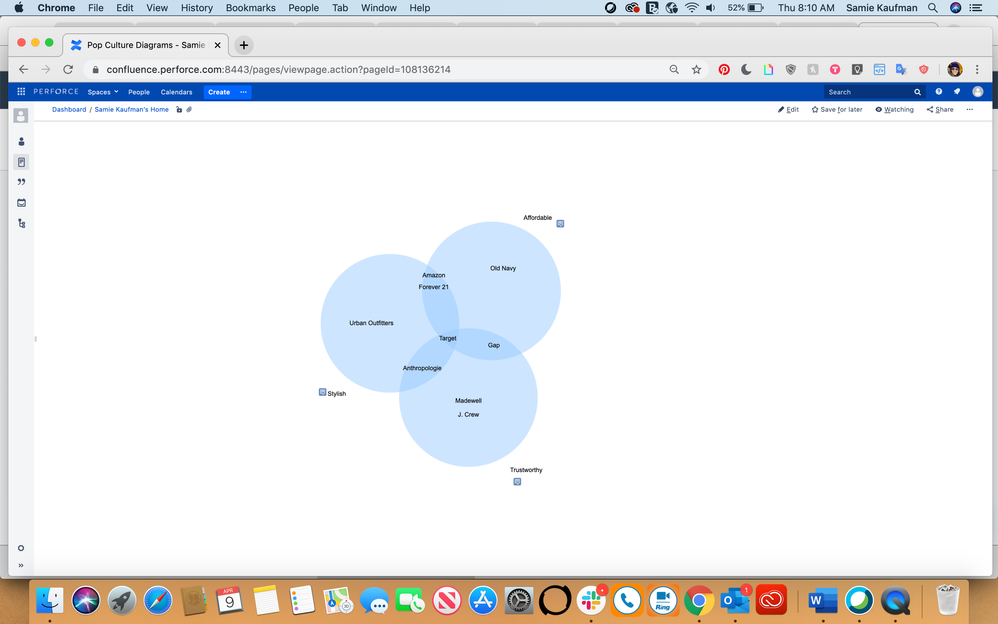Viewport: 998px width, 624px height.
Task: Click the Old Navy label
Action: pyautogui.click(x=503, y=268)
